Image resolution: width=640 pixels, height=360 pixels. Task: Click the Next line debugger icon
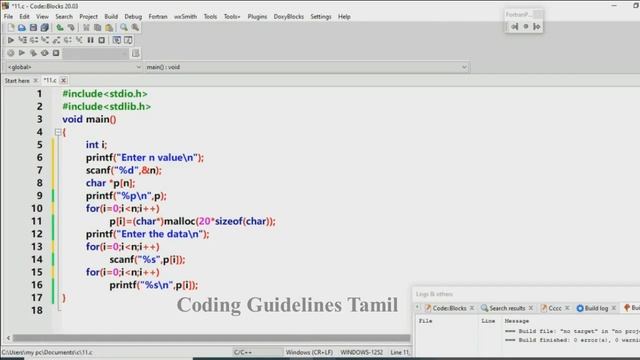pos(34,40)
